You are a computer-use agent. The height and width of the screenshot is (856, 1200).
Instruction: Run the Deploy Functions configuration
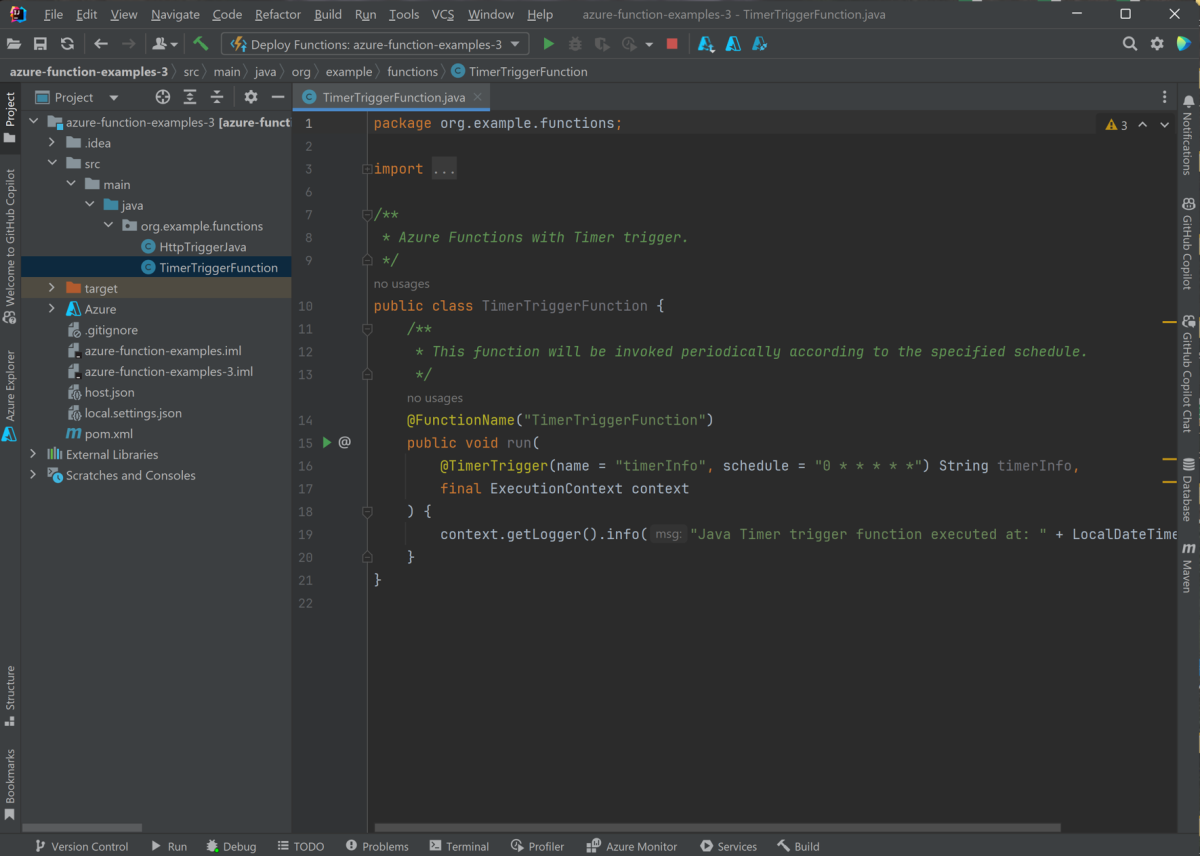[547, 43]
